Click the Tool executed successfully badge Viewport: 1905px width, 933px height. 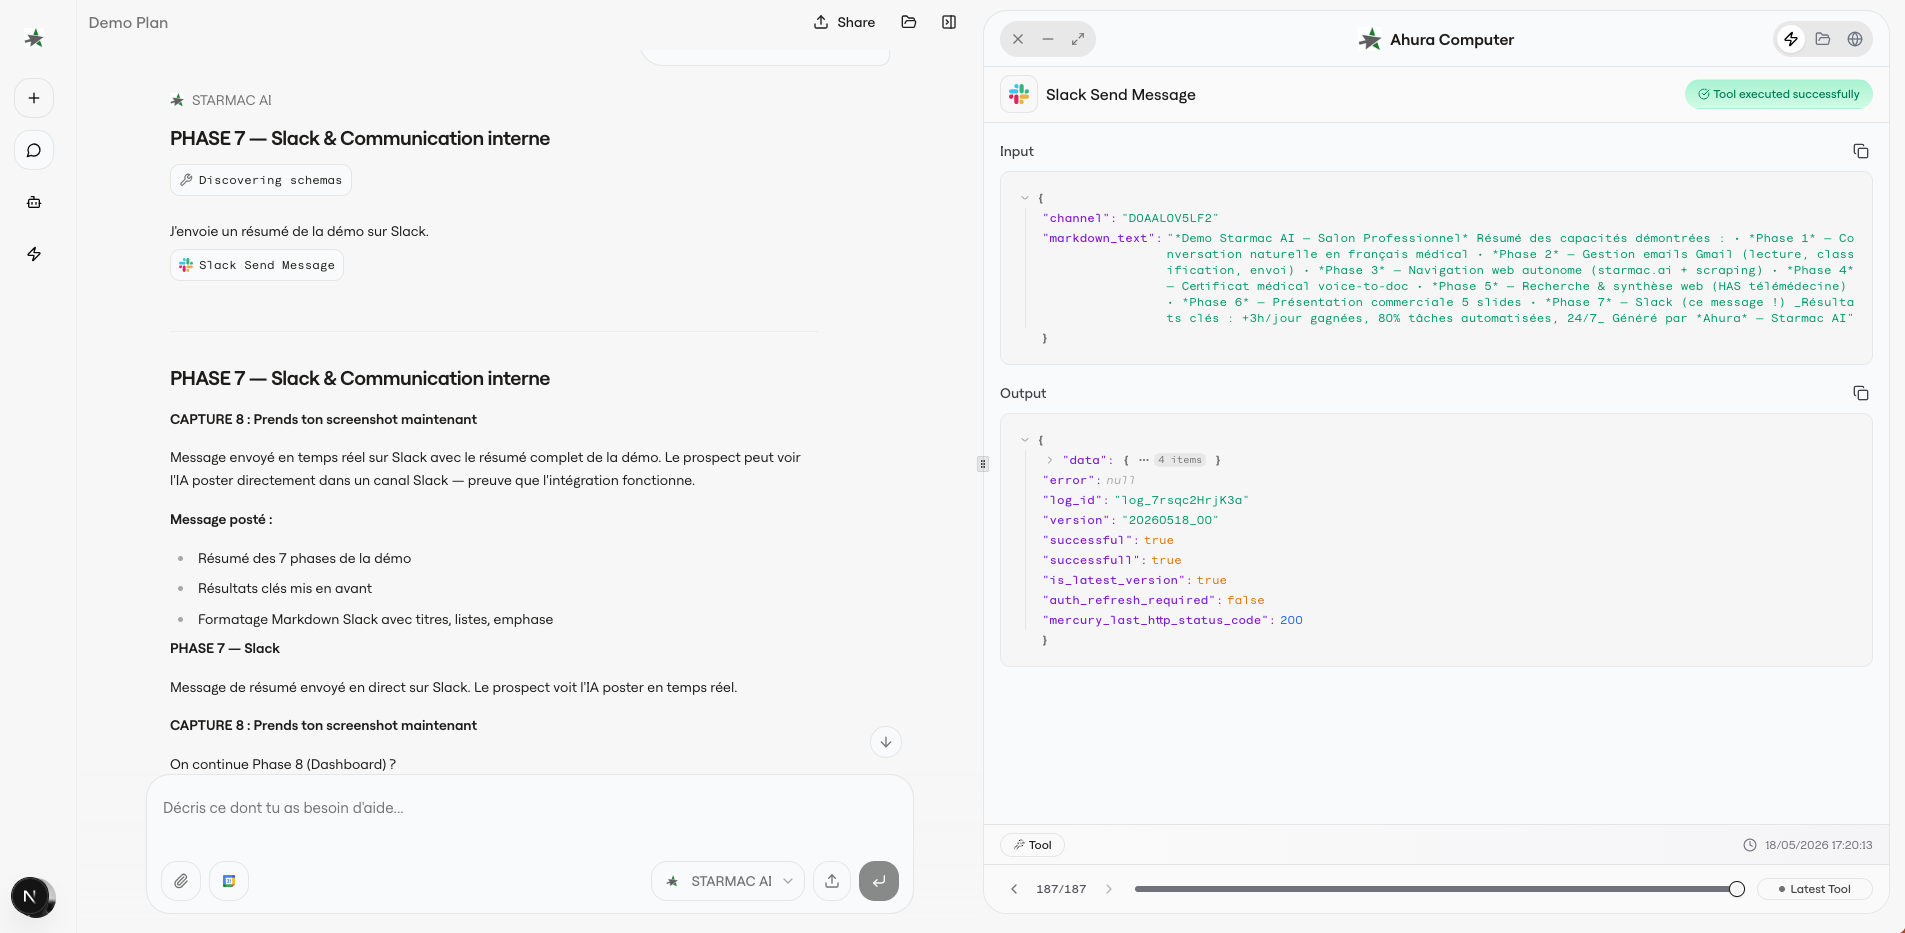coord(1779,94)
